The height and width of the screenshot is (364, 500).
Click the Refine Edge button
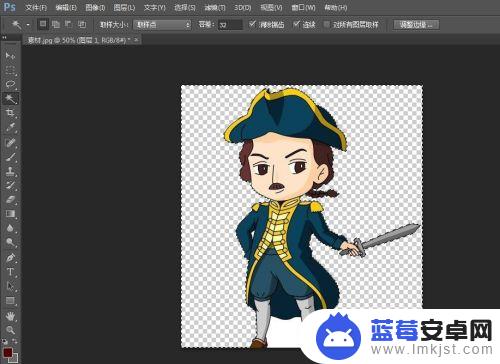coord(416,25)
